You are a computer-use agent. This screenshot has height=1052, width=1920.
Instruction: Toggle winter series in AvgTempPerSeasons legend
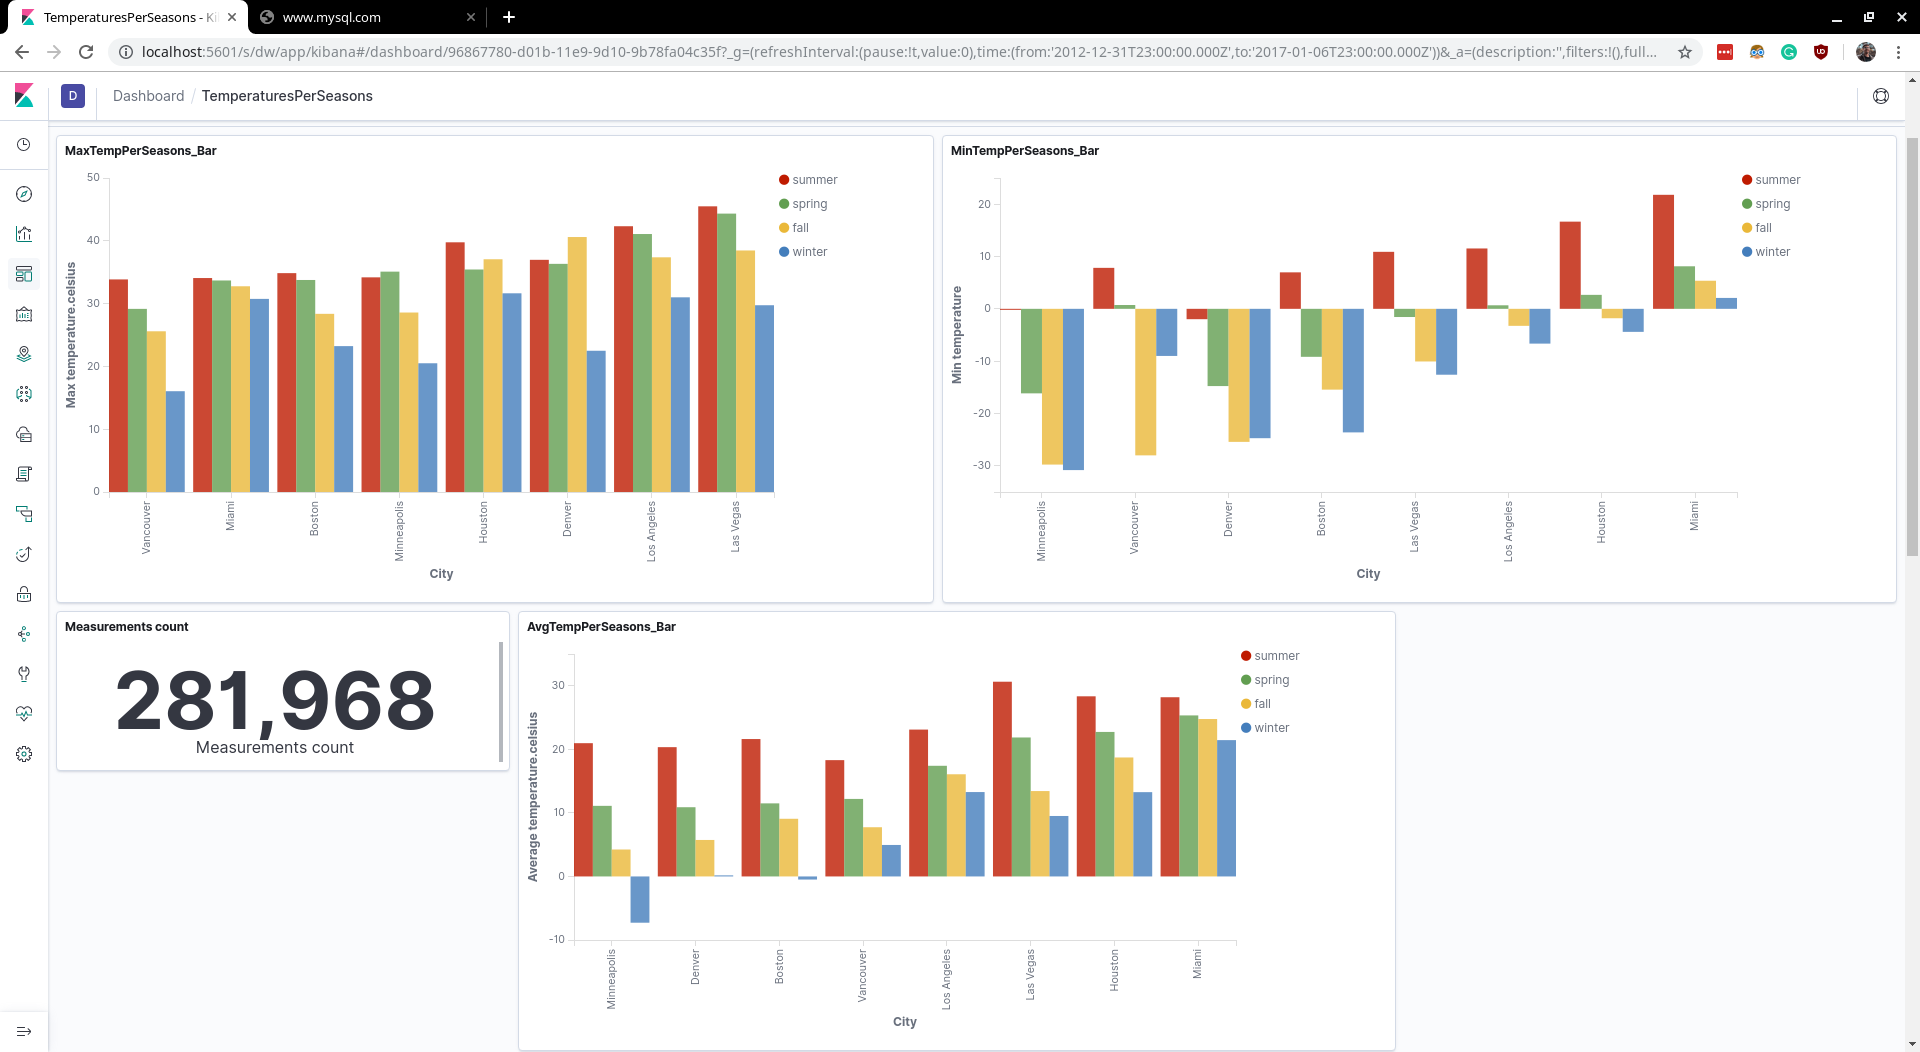[1265, 728]
